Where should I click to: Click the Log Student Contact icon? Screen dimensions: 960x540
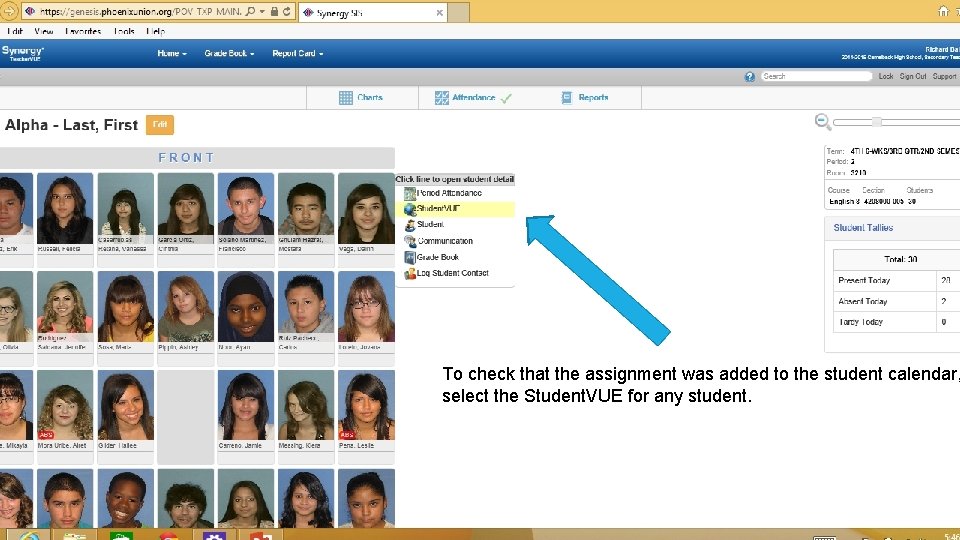(x=410, y=274)
